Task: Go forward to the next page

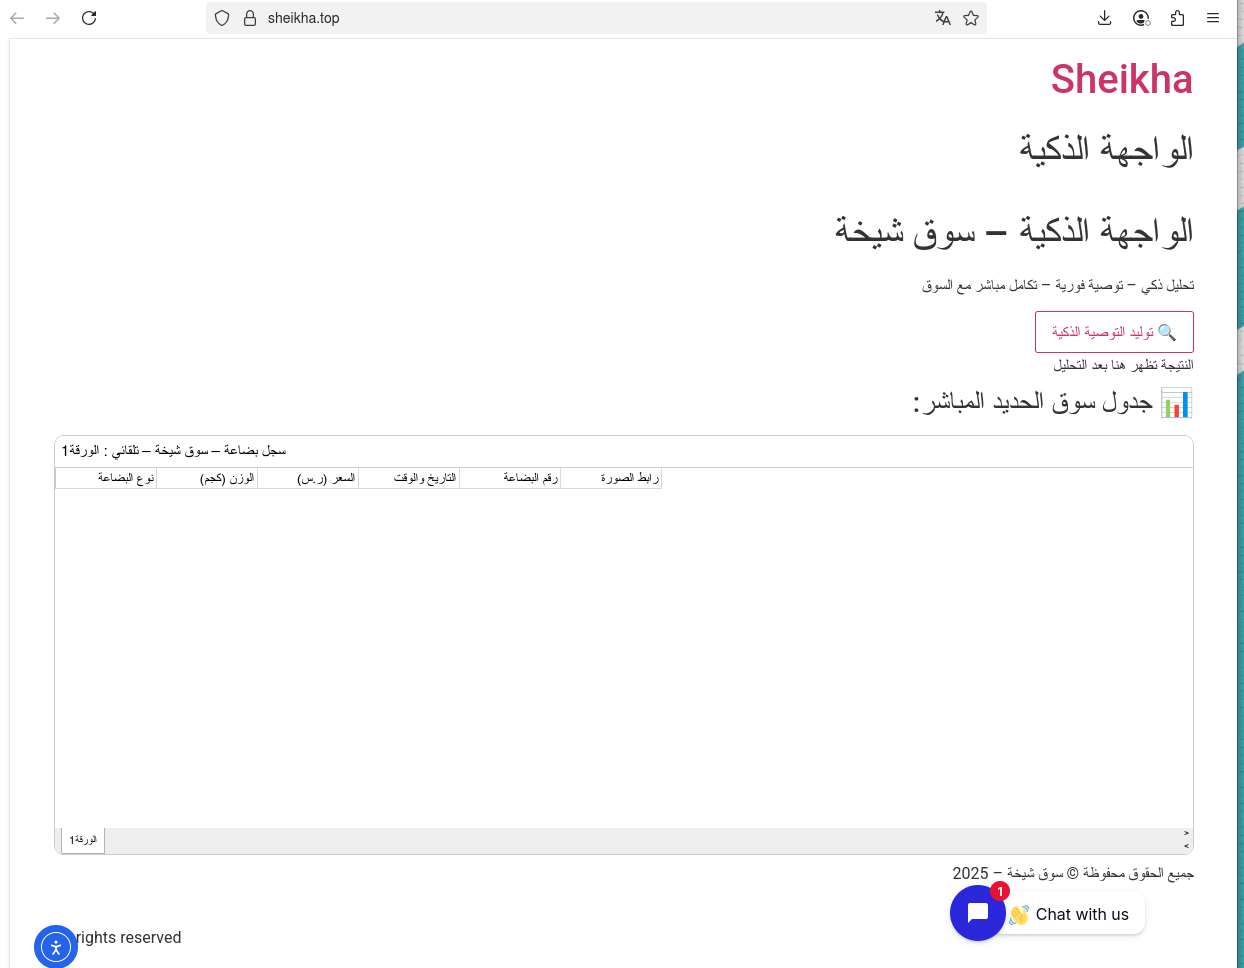Action: click(53, 18)
